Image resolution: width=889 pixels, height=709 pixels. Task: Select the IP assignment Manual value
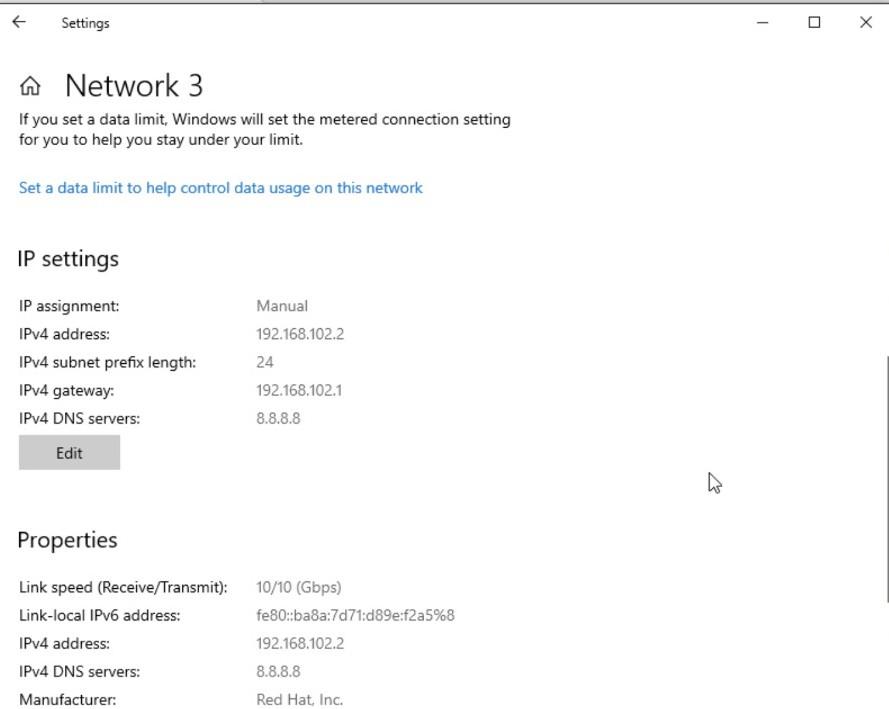(x=282, y=305)
